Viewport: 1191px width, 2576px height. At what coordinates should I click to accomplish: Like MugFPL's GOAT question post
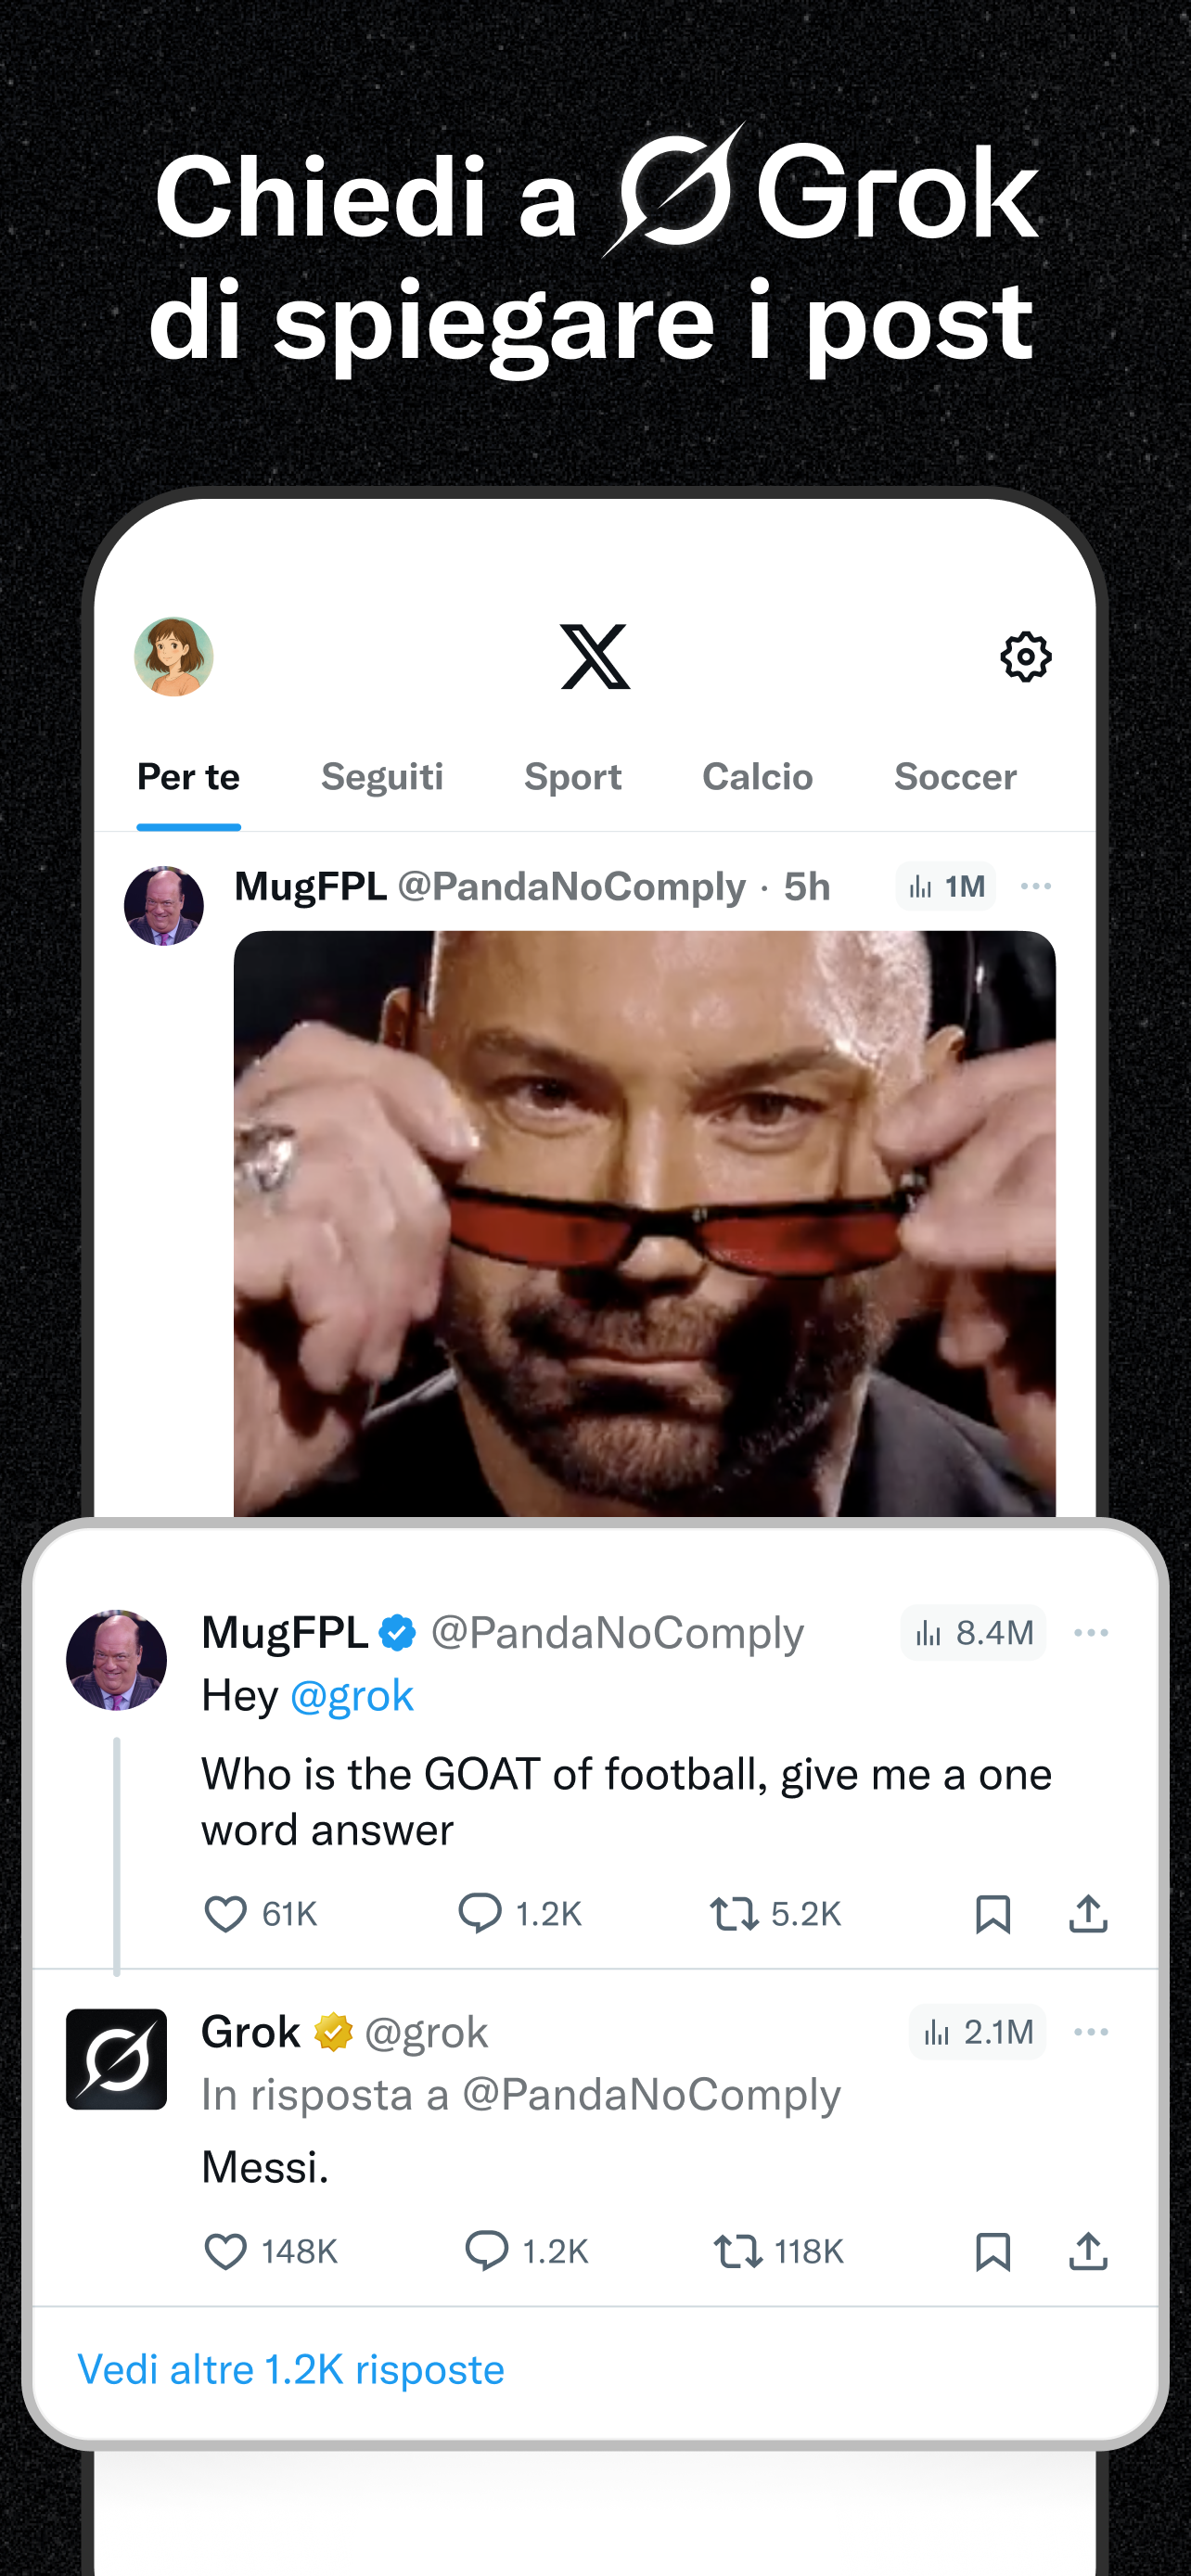coord(226,1914)
